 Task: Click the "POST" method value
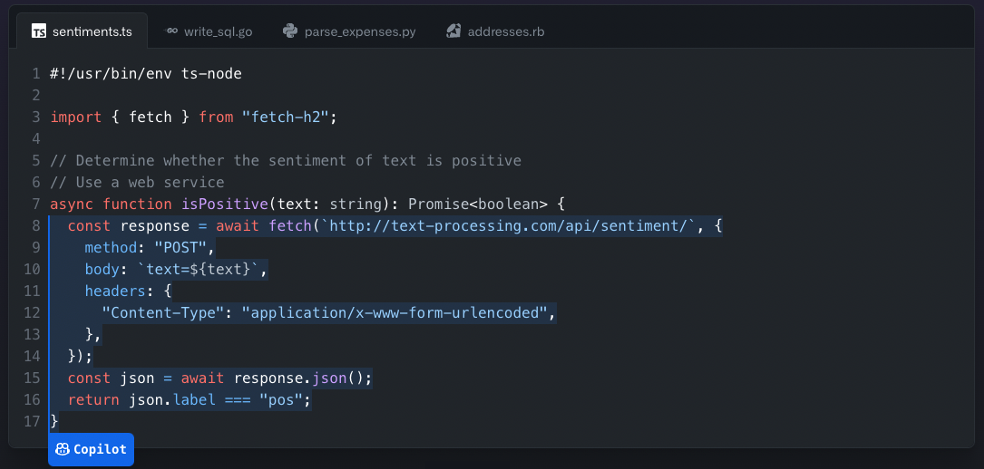click(x=180, y=247)
